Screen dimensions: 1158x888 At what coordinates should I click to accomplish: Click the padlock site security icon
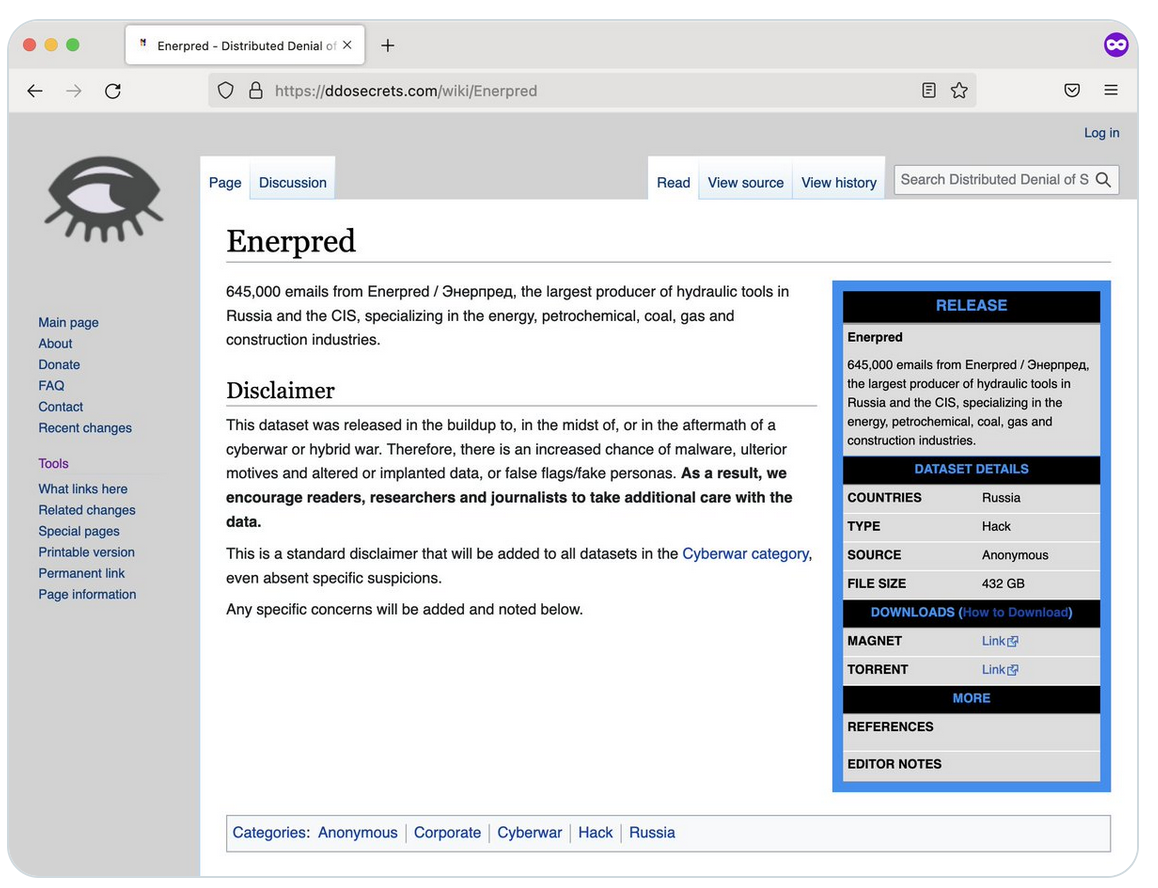coord(256,91)
